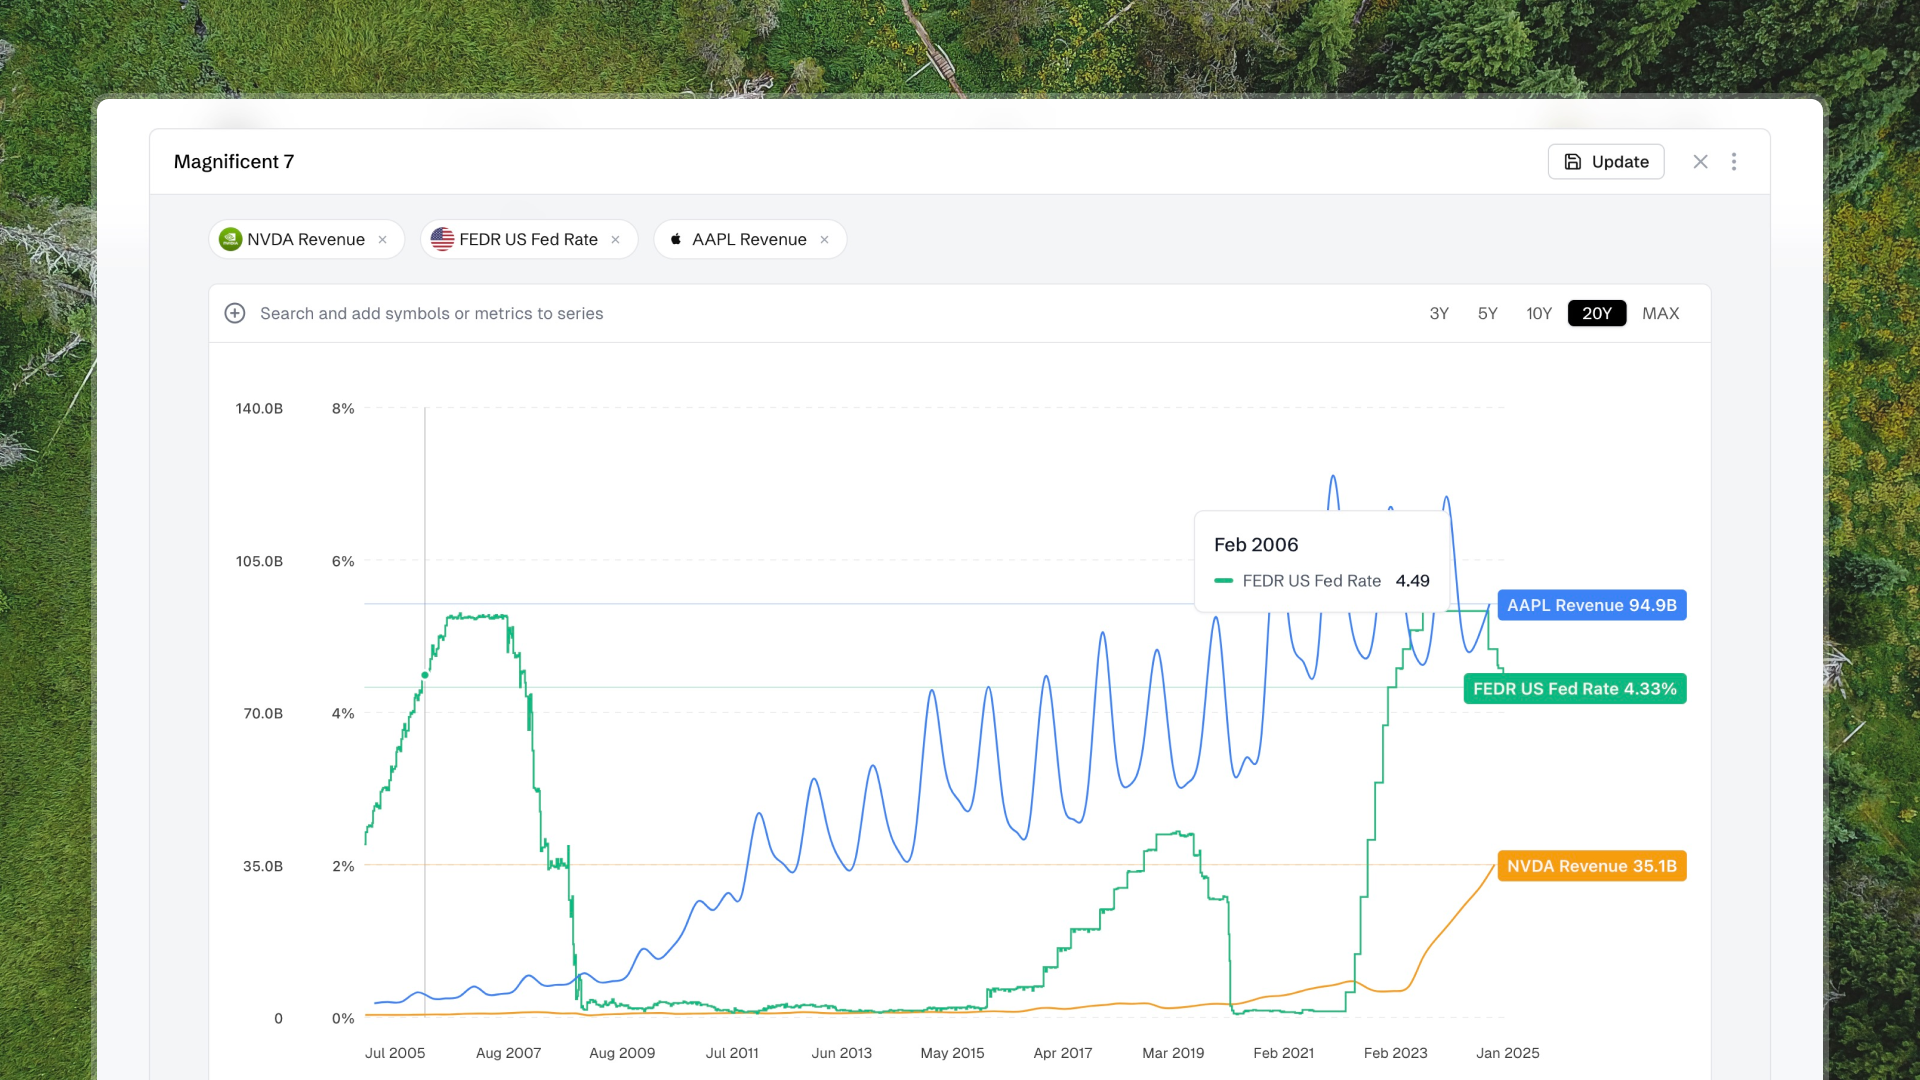Click the 2% rate axis label
1920x1080 pixels.
[343, 867]
